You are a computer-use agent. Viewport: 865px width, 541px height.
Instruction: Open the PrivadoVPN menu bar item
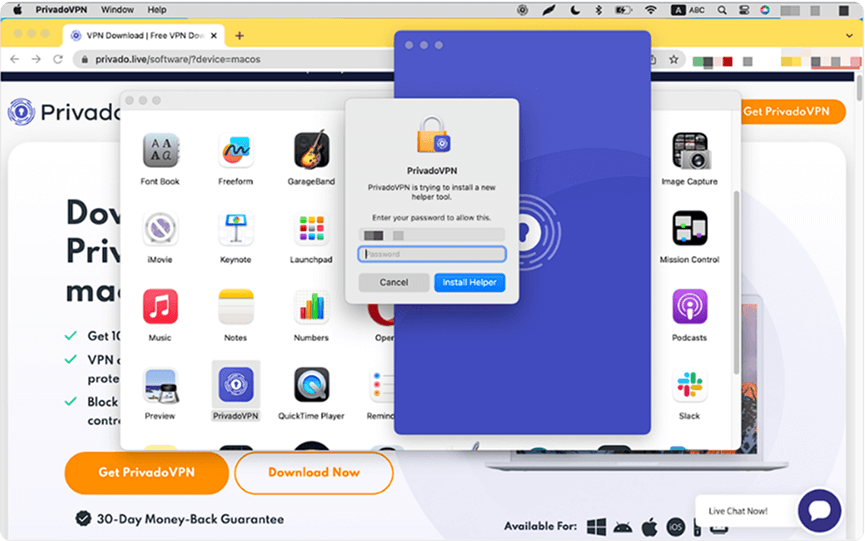coord(61,10)
